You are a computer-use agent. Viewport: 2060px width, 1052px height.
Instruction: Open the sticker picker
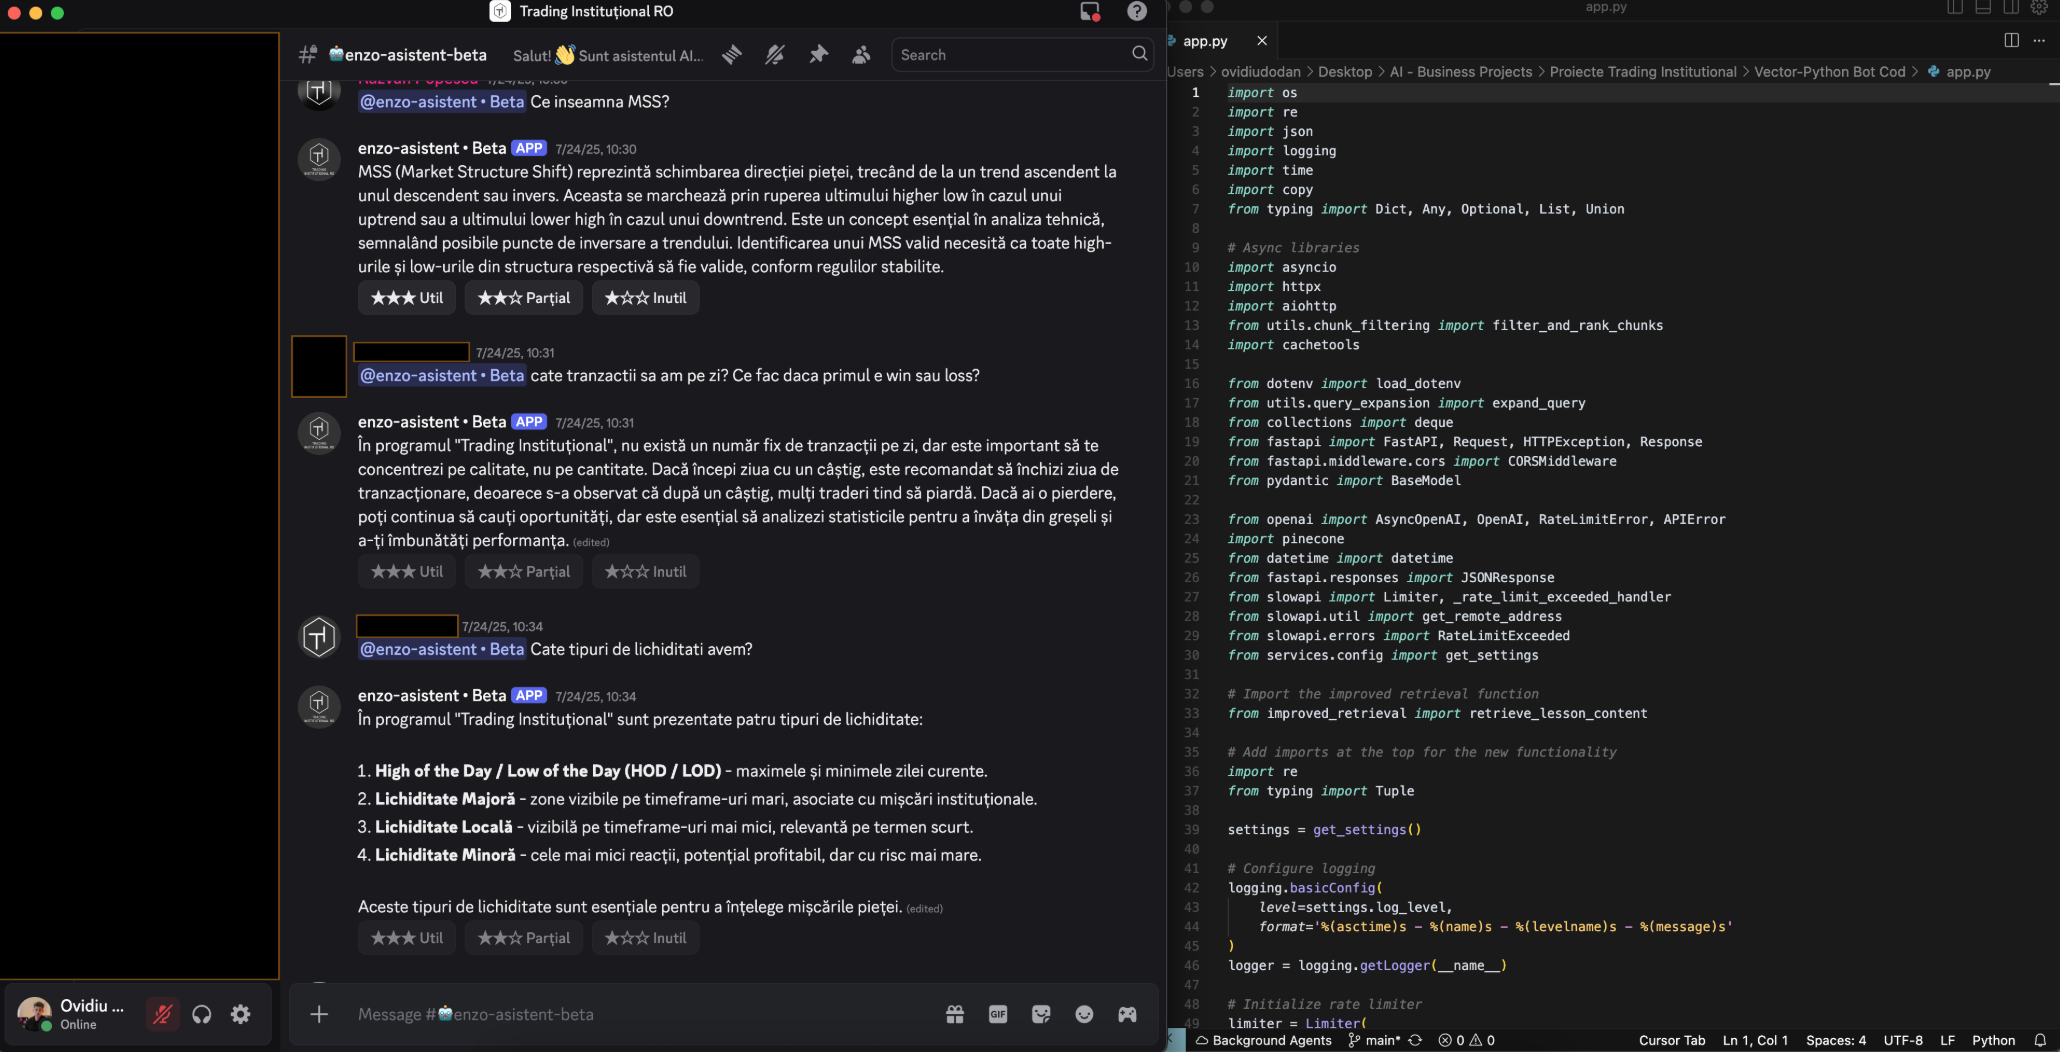(1041, 1014)
